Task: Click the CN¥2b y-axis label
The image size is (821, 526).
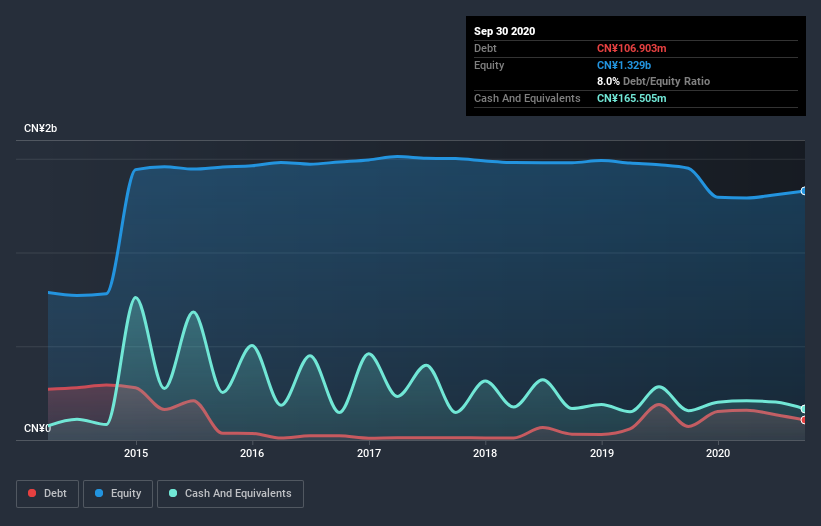Action: [40, 128]
